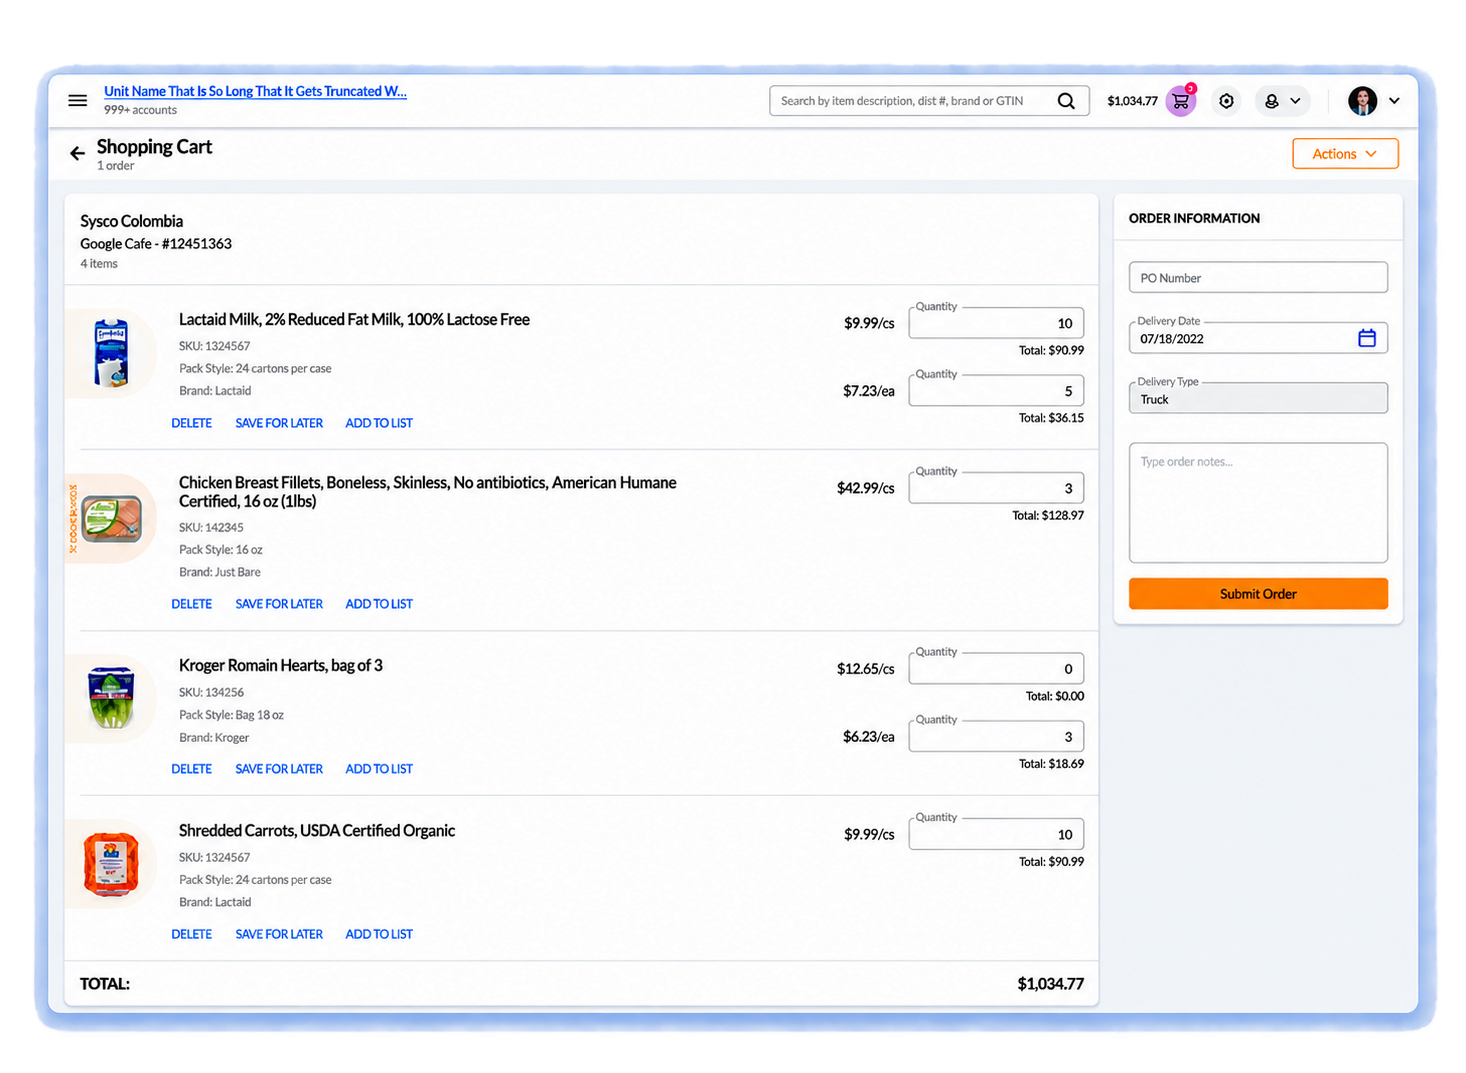1466x1073 pixels.
Task: Delete the Shredded Carrots item
Action: pyautogui.click(x=191, y=934)
